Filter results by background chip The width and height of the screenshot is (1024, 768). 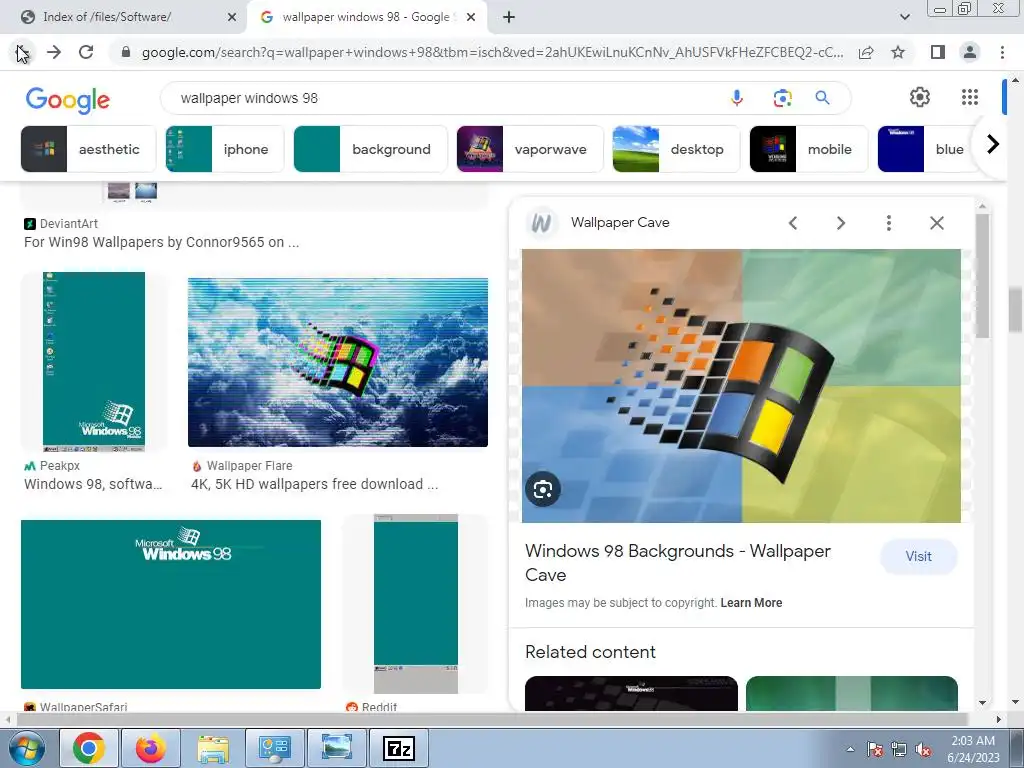[370, 149]
